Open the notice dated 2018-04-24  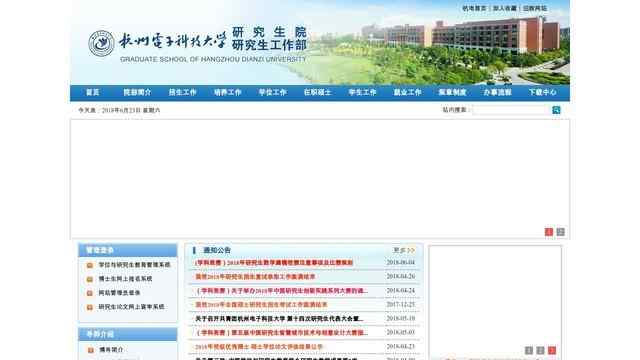tap(281, 291)
